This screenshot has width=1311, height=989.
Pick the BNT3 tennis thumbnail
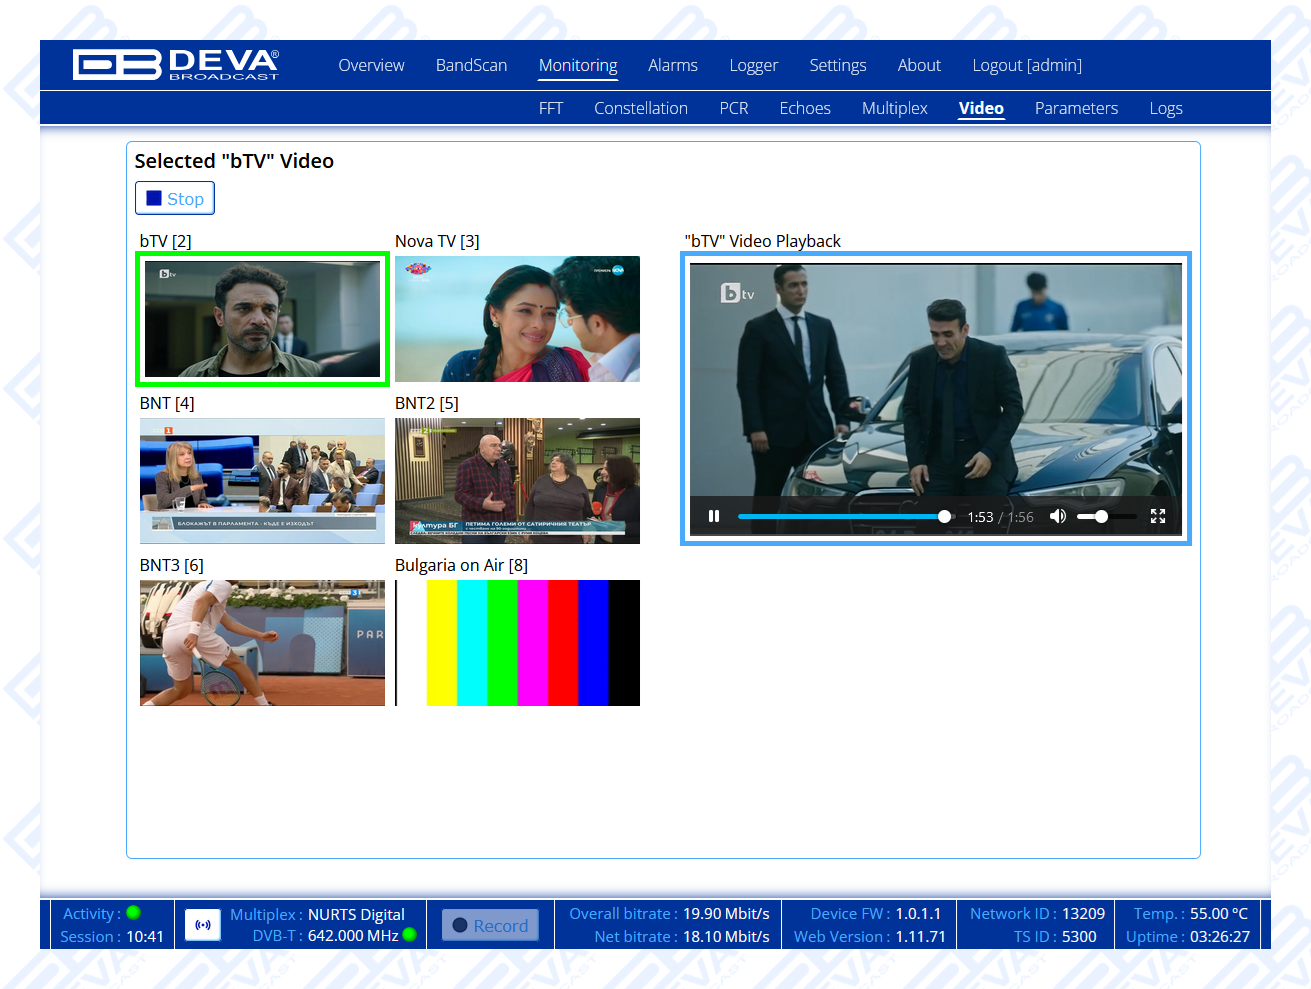(x=262, y=643)
